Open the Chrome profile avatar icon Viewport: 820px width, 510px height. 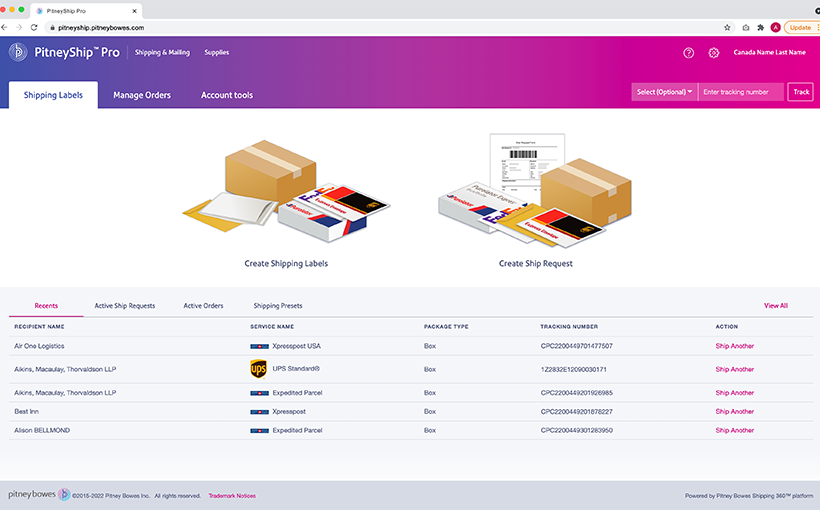coord(776,28)
